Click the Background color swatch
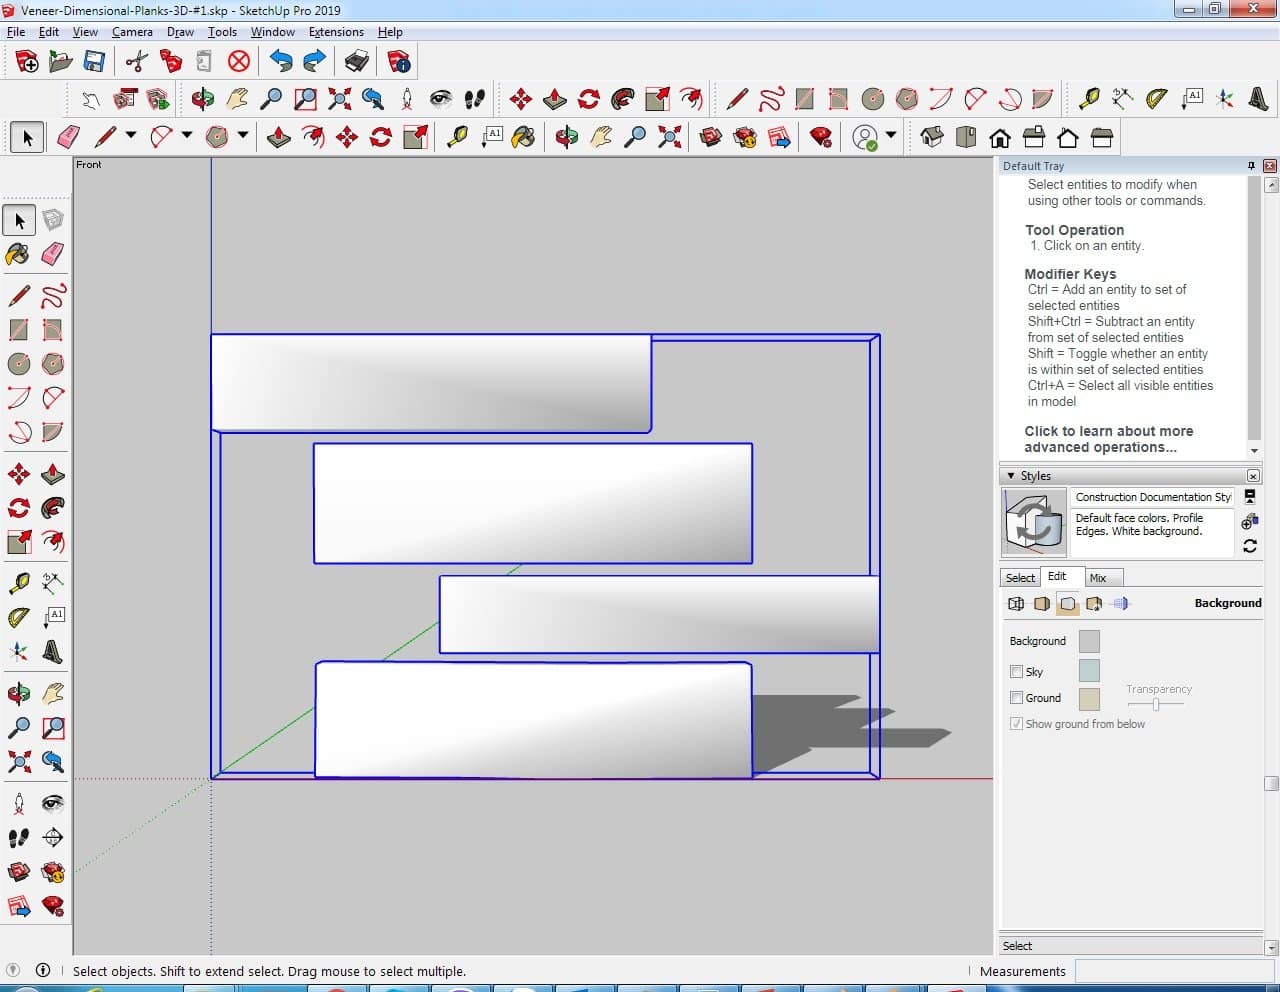1280x992 pixels. pyautogui.click(x=1089, y=641)
